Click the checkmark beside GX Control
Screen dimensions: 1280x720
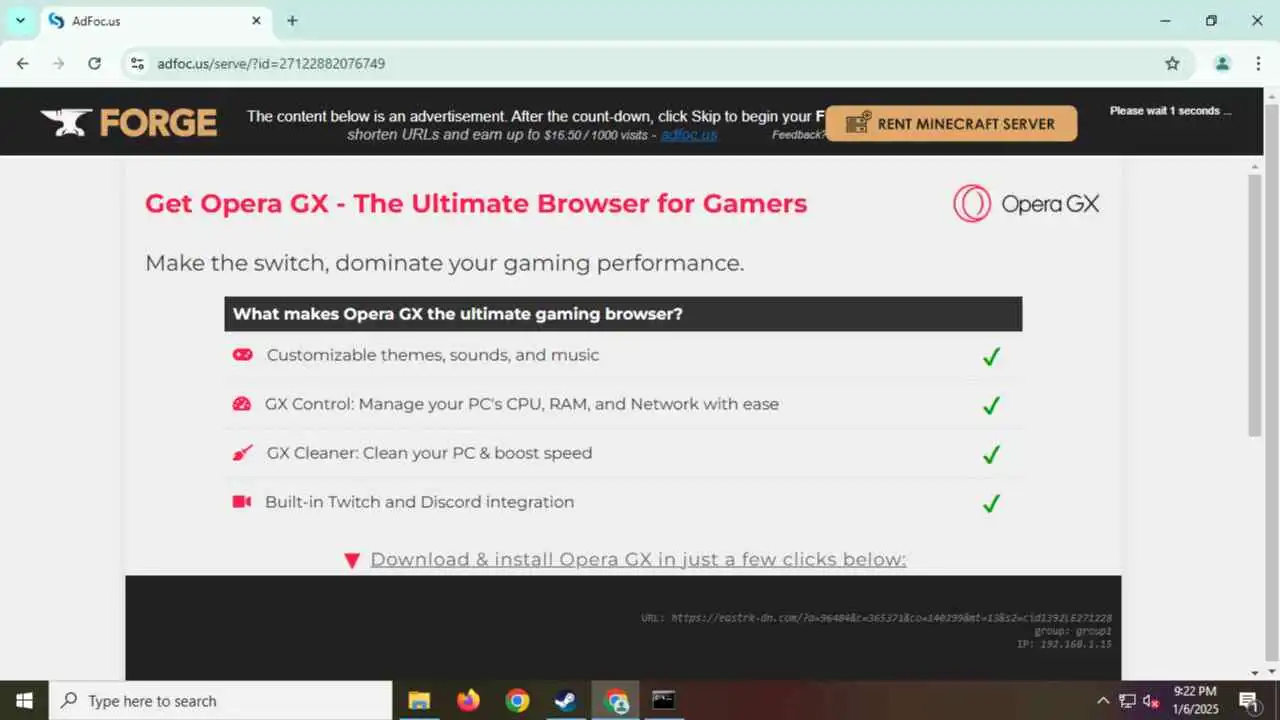[991, 405]
